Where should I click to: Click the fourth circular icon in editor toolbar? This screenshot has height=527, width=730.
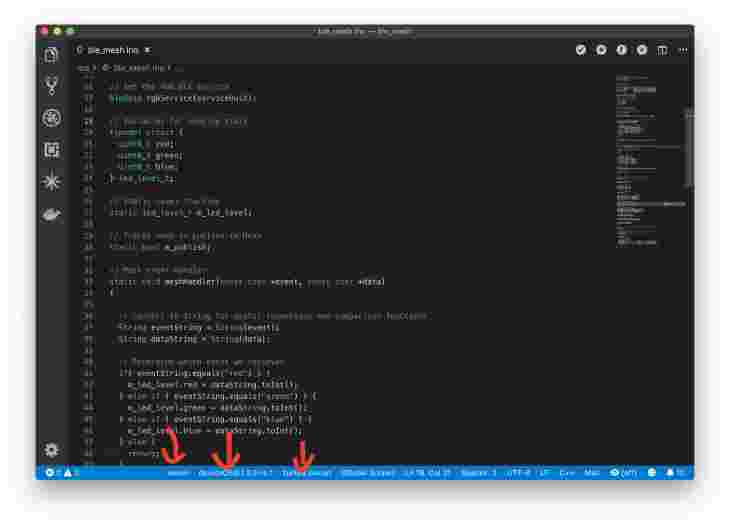(642, 50)
